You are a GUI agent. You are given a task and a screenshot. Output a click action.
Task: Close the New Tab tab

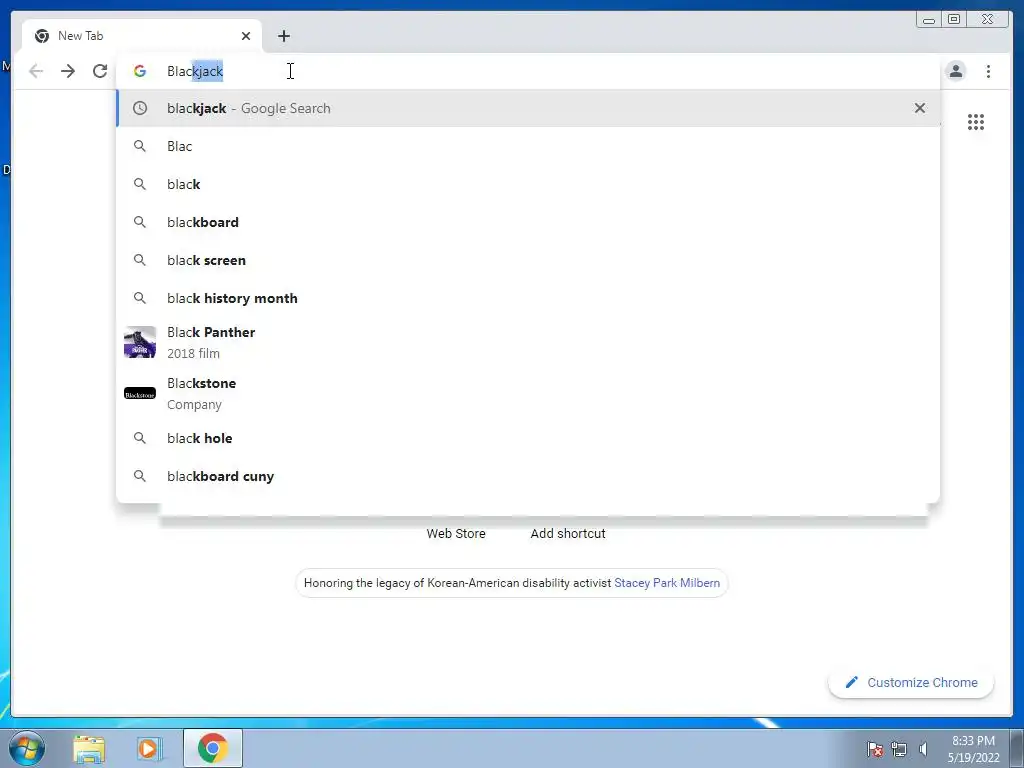click(246, 36)
